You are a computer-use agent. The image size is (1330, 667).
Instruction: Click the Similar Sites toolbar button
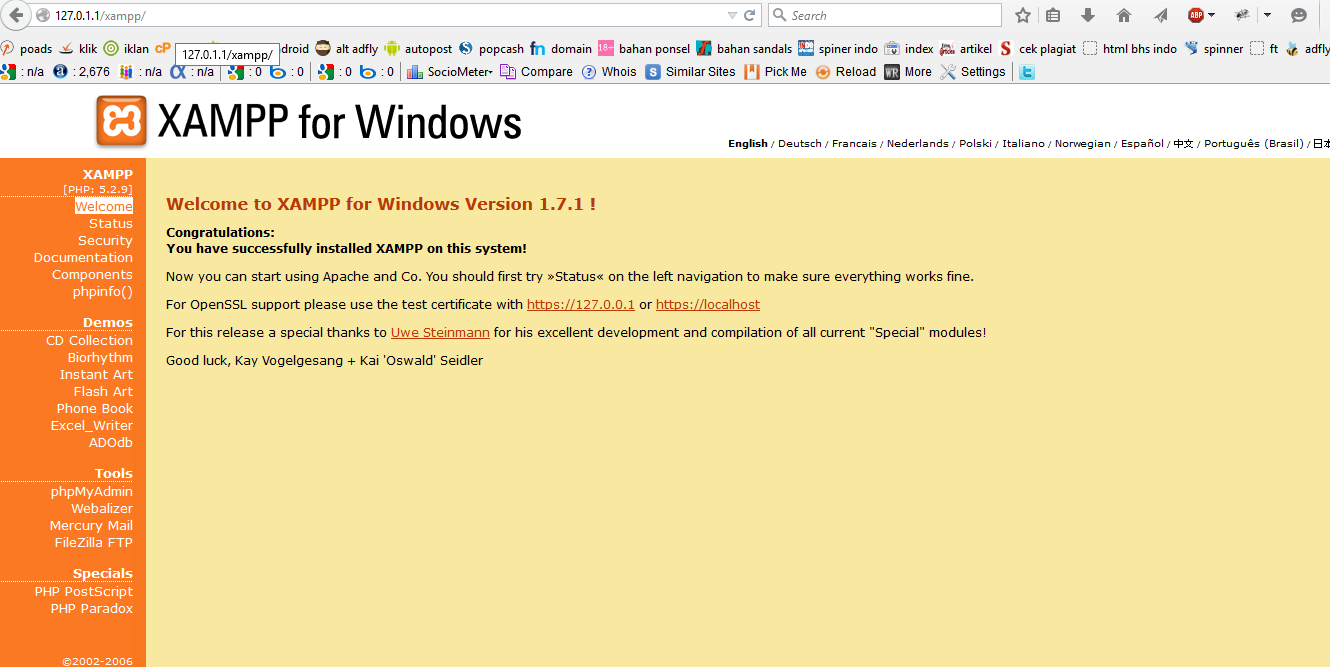[x=690, y=72]
